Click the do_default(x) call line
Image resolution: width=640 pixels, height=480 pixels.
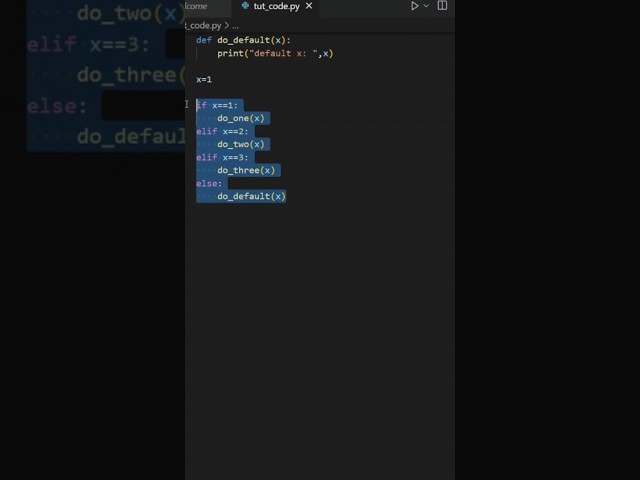[251, 197]
